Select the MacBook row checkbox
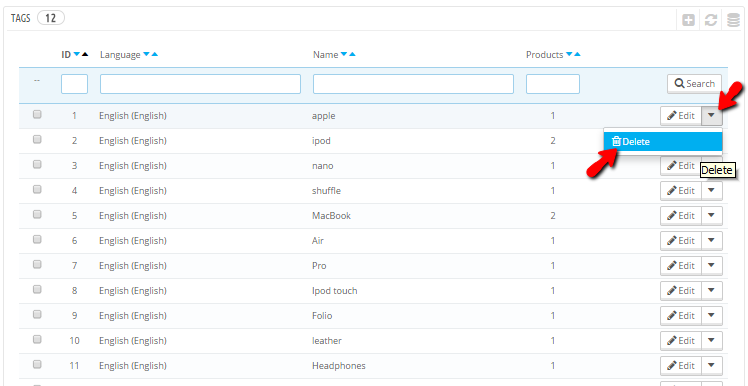 [x=37, y=215]
